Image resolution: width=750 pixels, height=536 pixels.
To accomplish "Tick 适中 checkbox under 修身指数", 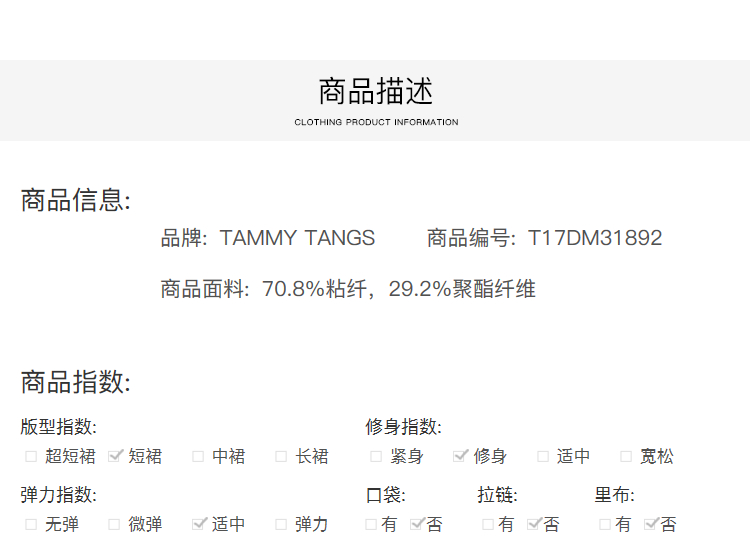I will [x=543, y=457].
